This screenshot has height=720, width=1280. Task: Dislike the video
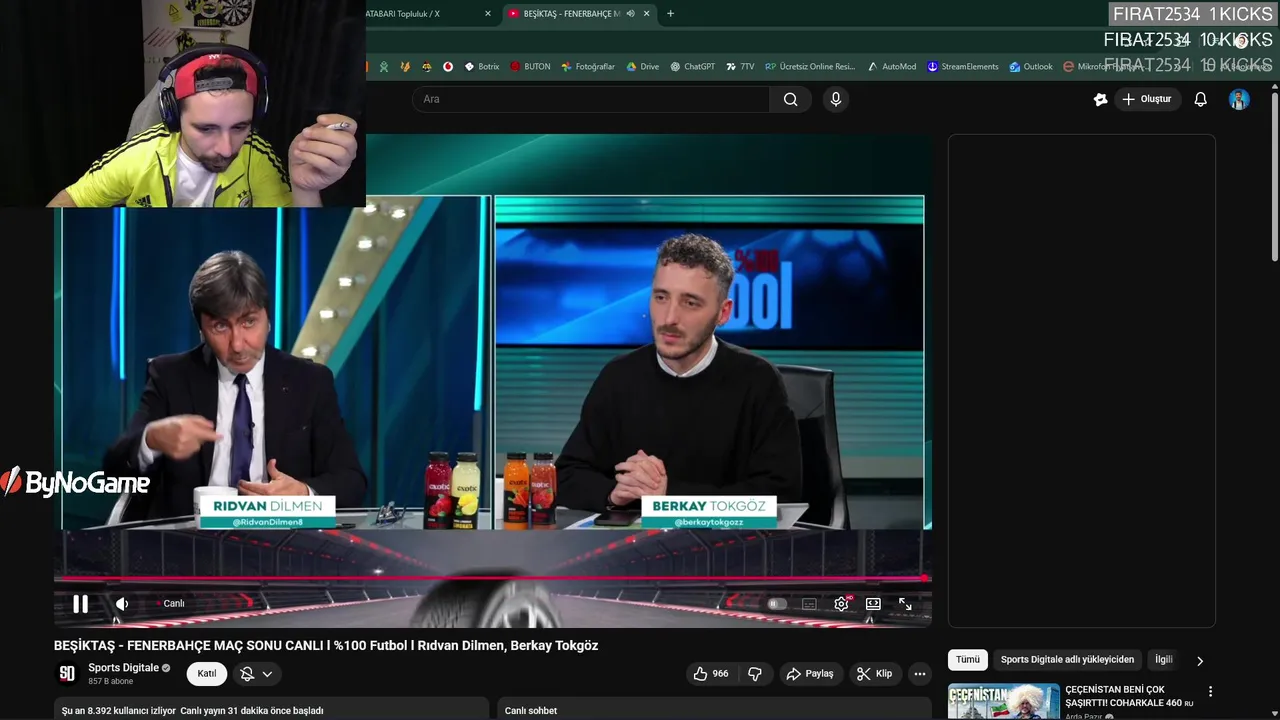tap(755, 674)
